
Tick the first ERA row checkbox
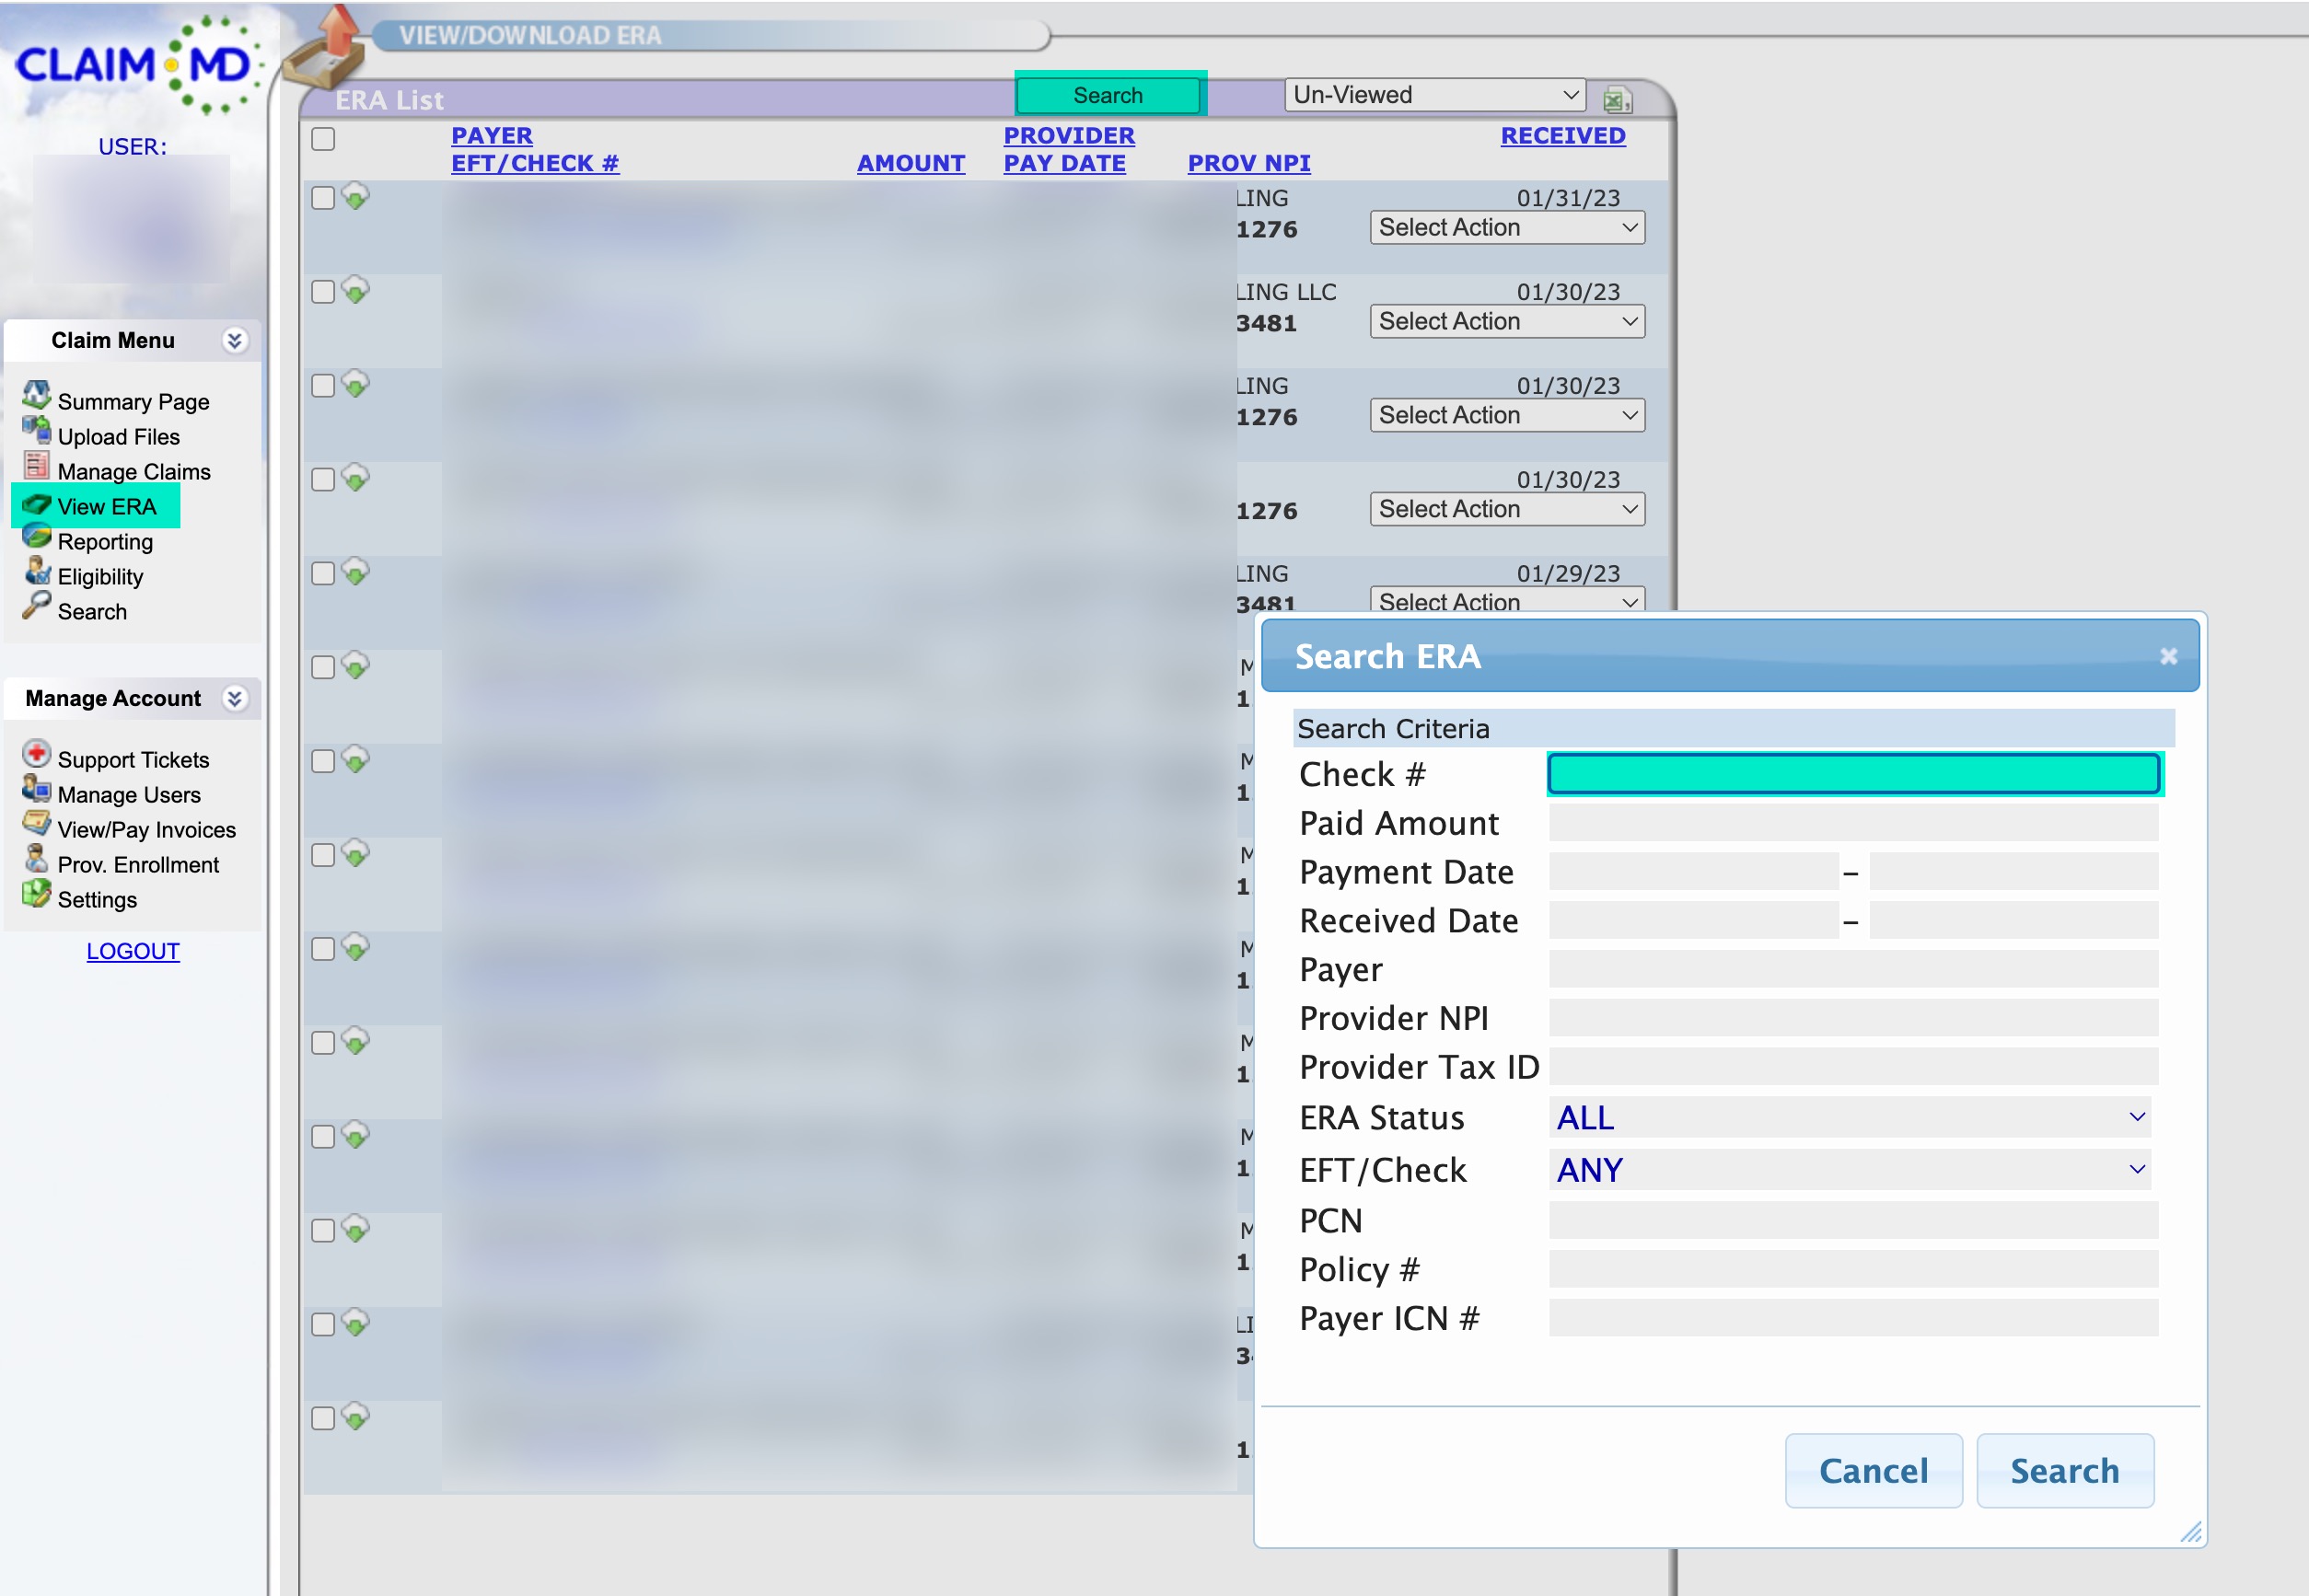[x=323, y=198]
